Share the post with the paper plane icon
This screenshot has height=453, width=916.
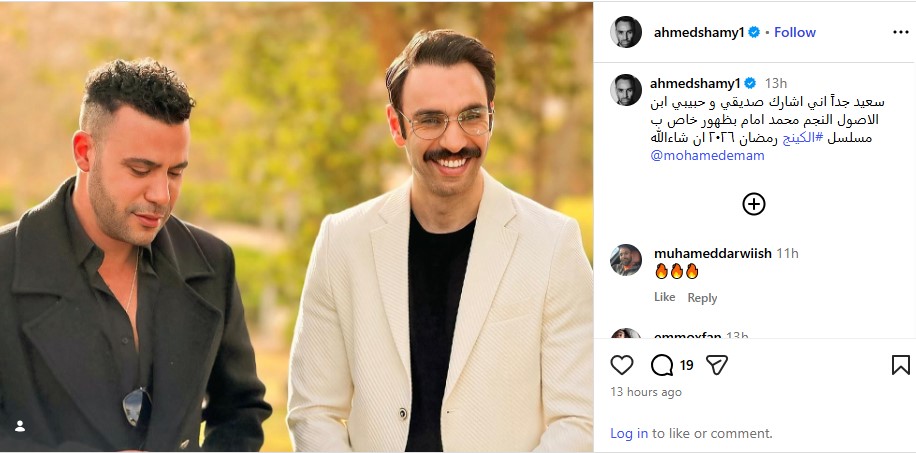click(716, 365)
